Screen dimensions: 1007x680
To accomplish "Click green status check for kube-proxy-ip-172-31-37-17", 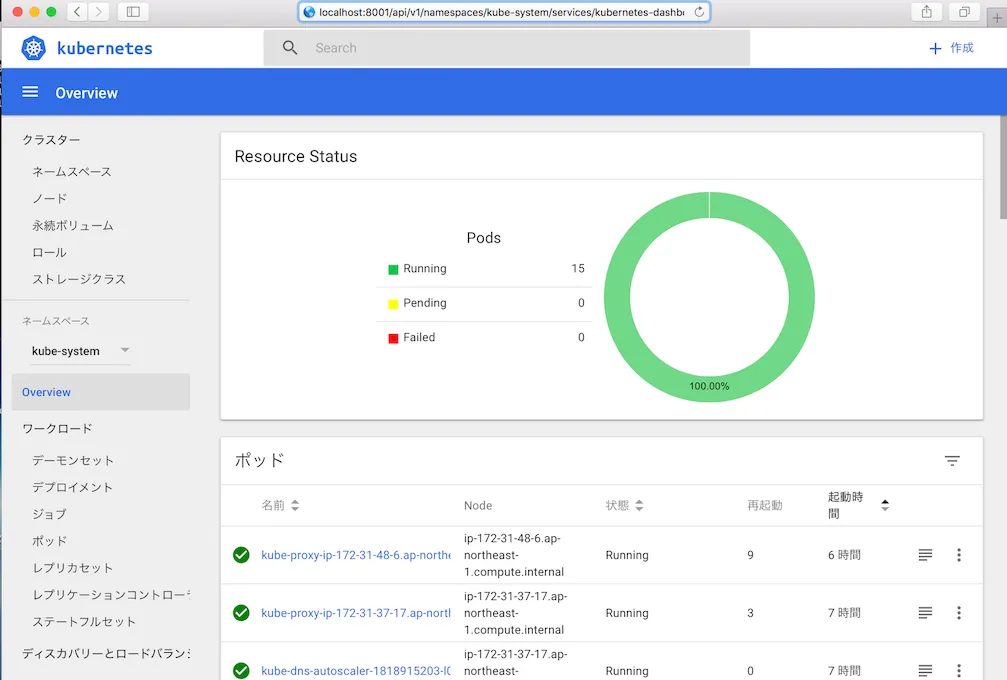I will [241, 613].
